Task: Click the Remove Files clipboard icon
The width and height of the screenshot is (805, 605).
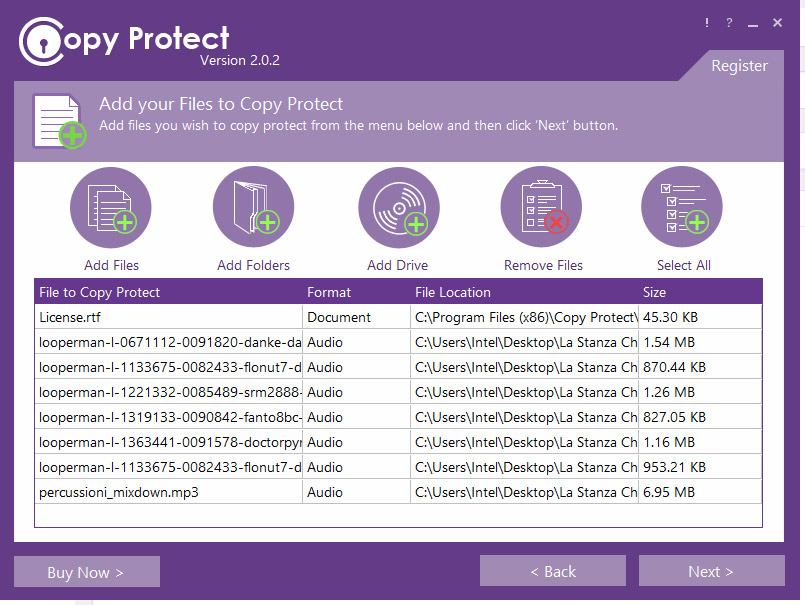Action: [x=541, y=207]
